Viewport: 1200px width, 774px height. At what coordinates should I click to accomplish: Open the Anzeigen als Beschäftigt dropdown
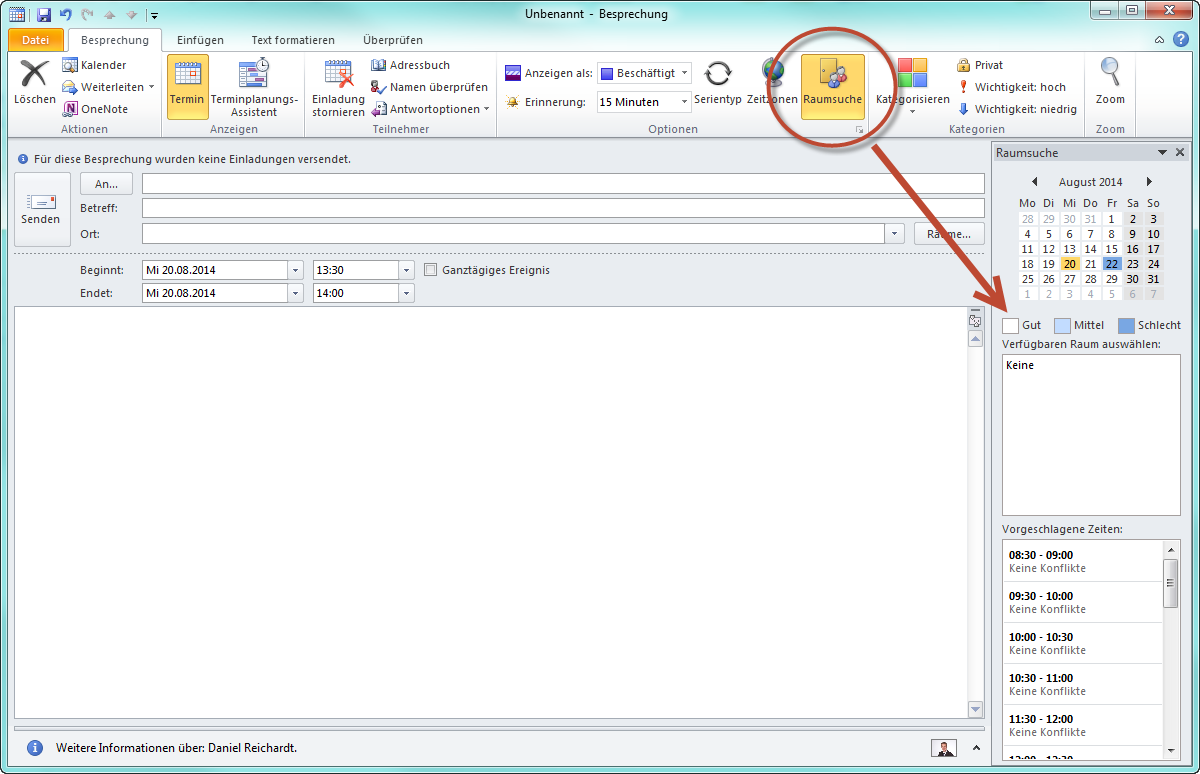(683, 73)
